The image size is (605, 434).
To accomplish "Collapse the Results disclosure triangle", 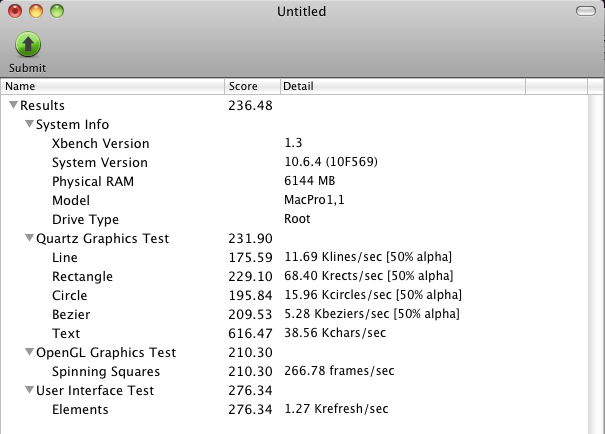I will point(14,105).
